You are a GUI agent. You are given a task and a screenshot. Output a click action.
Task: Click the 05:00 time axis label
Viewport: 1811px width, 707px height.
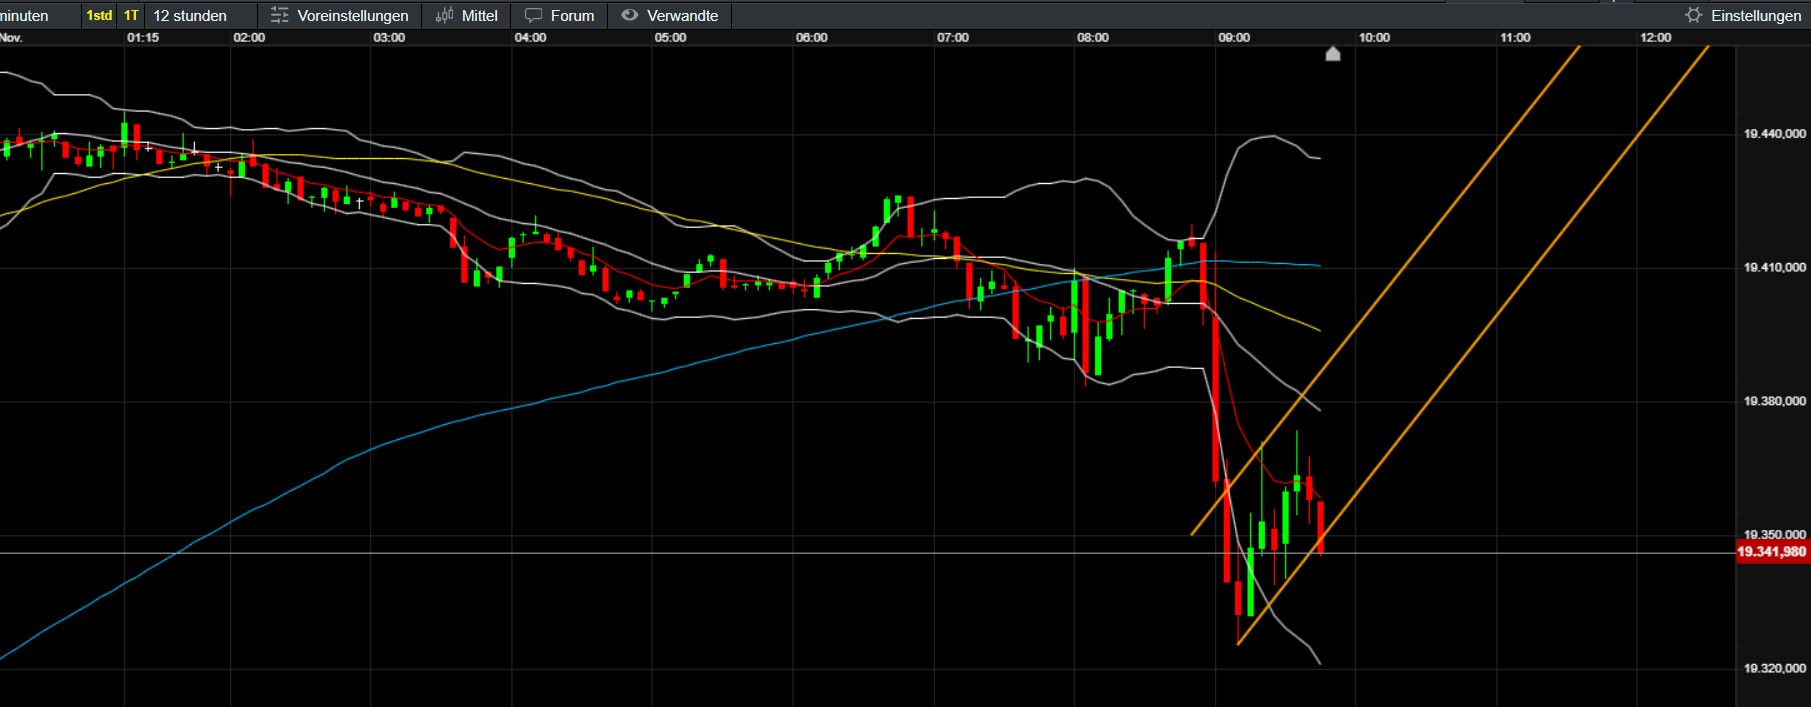[671, 38]
